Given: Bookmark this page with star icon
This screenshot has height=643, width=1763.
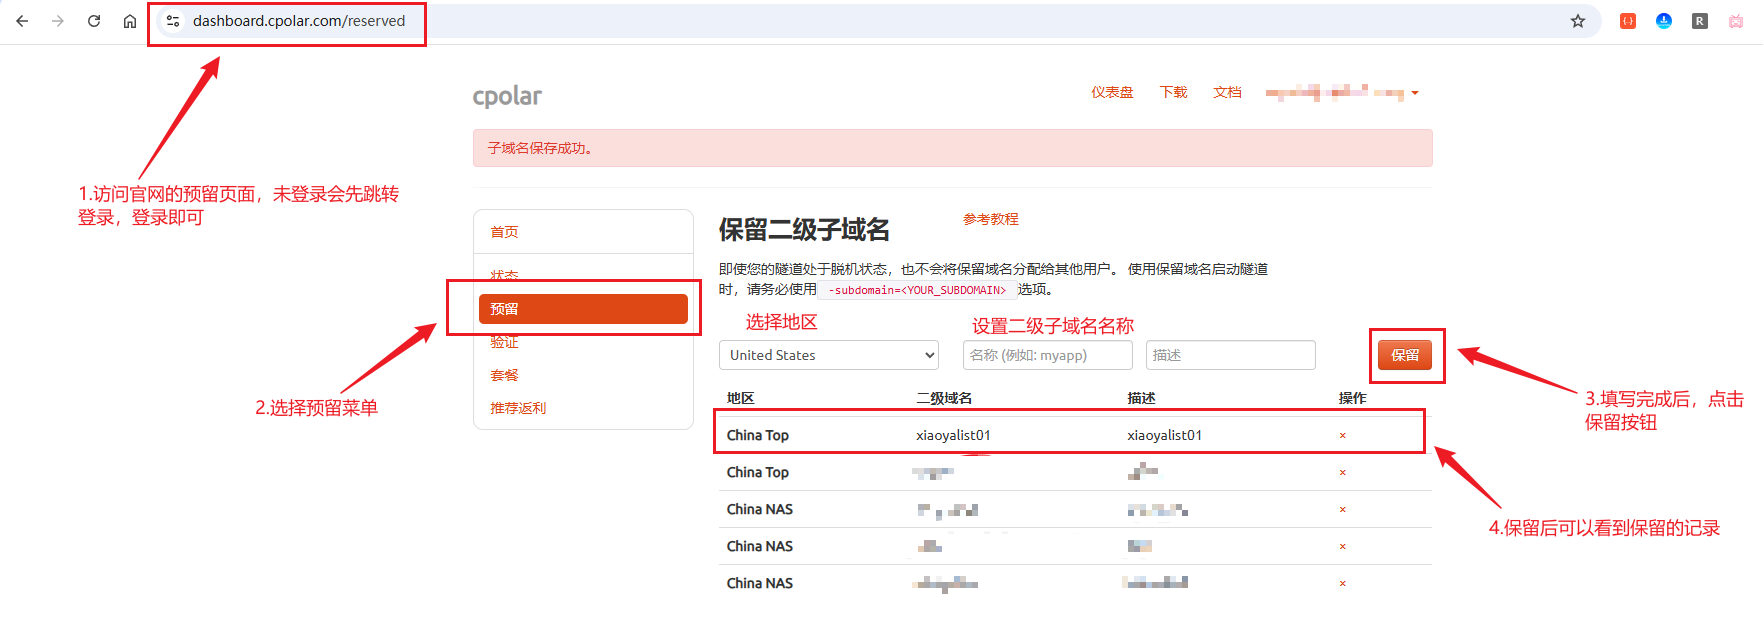Looking at the screenshot, I should click(1578, 21).
